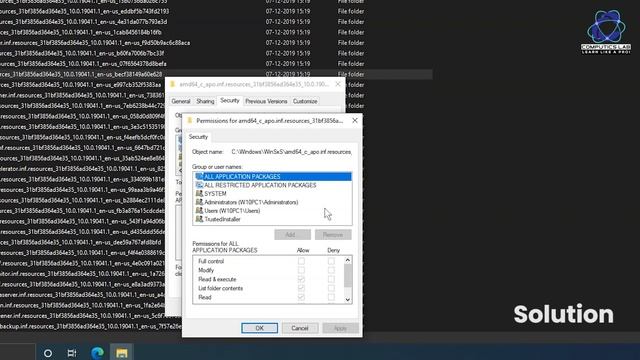Click the TrustedInstaller user icon
Image resolution: width=640 pixels, height=360 pixels.
(x=199, y=219)
